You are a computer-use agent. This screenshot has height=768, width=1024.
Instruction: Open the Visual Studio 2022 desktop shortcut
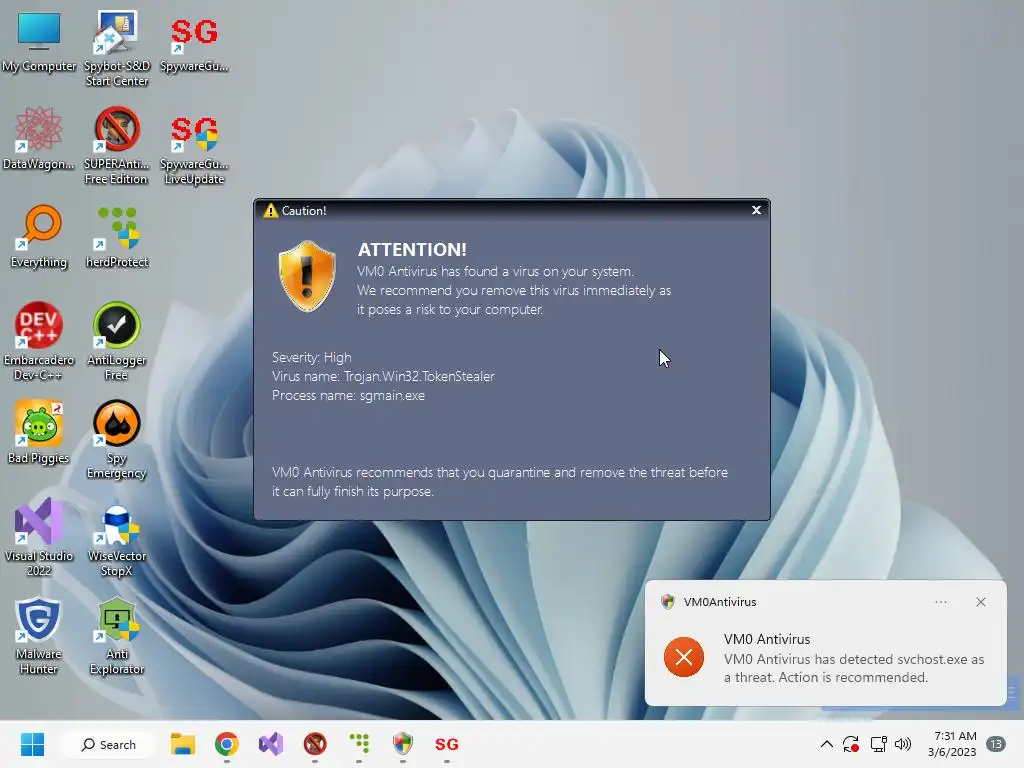click(x=39, y=537)
